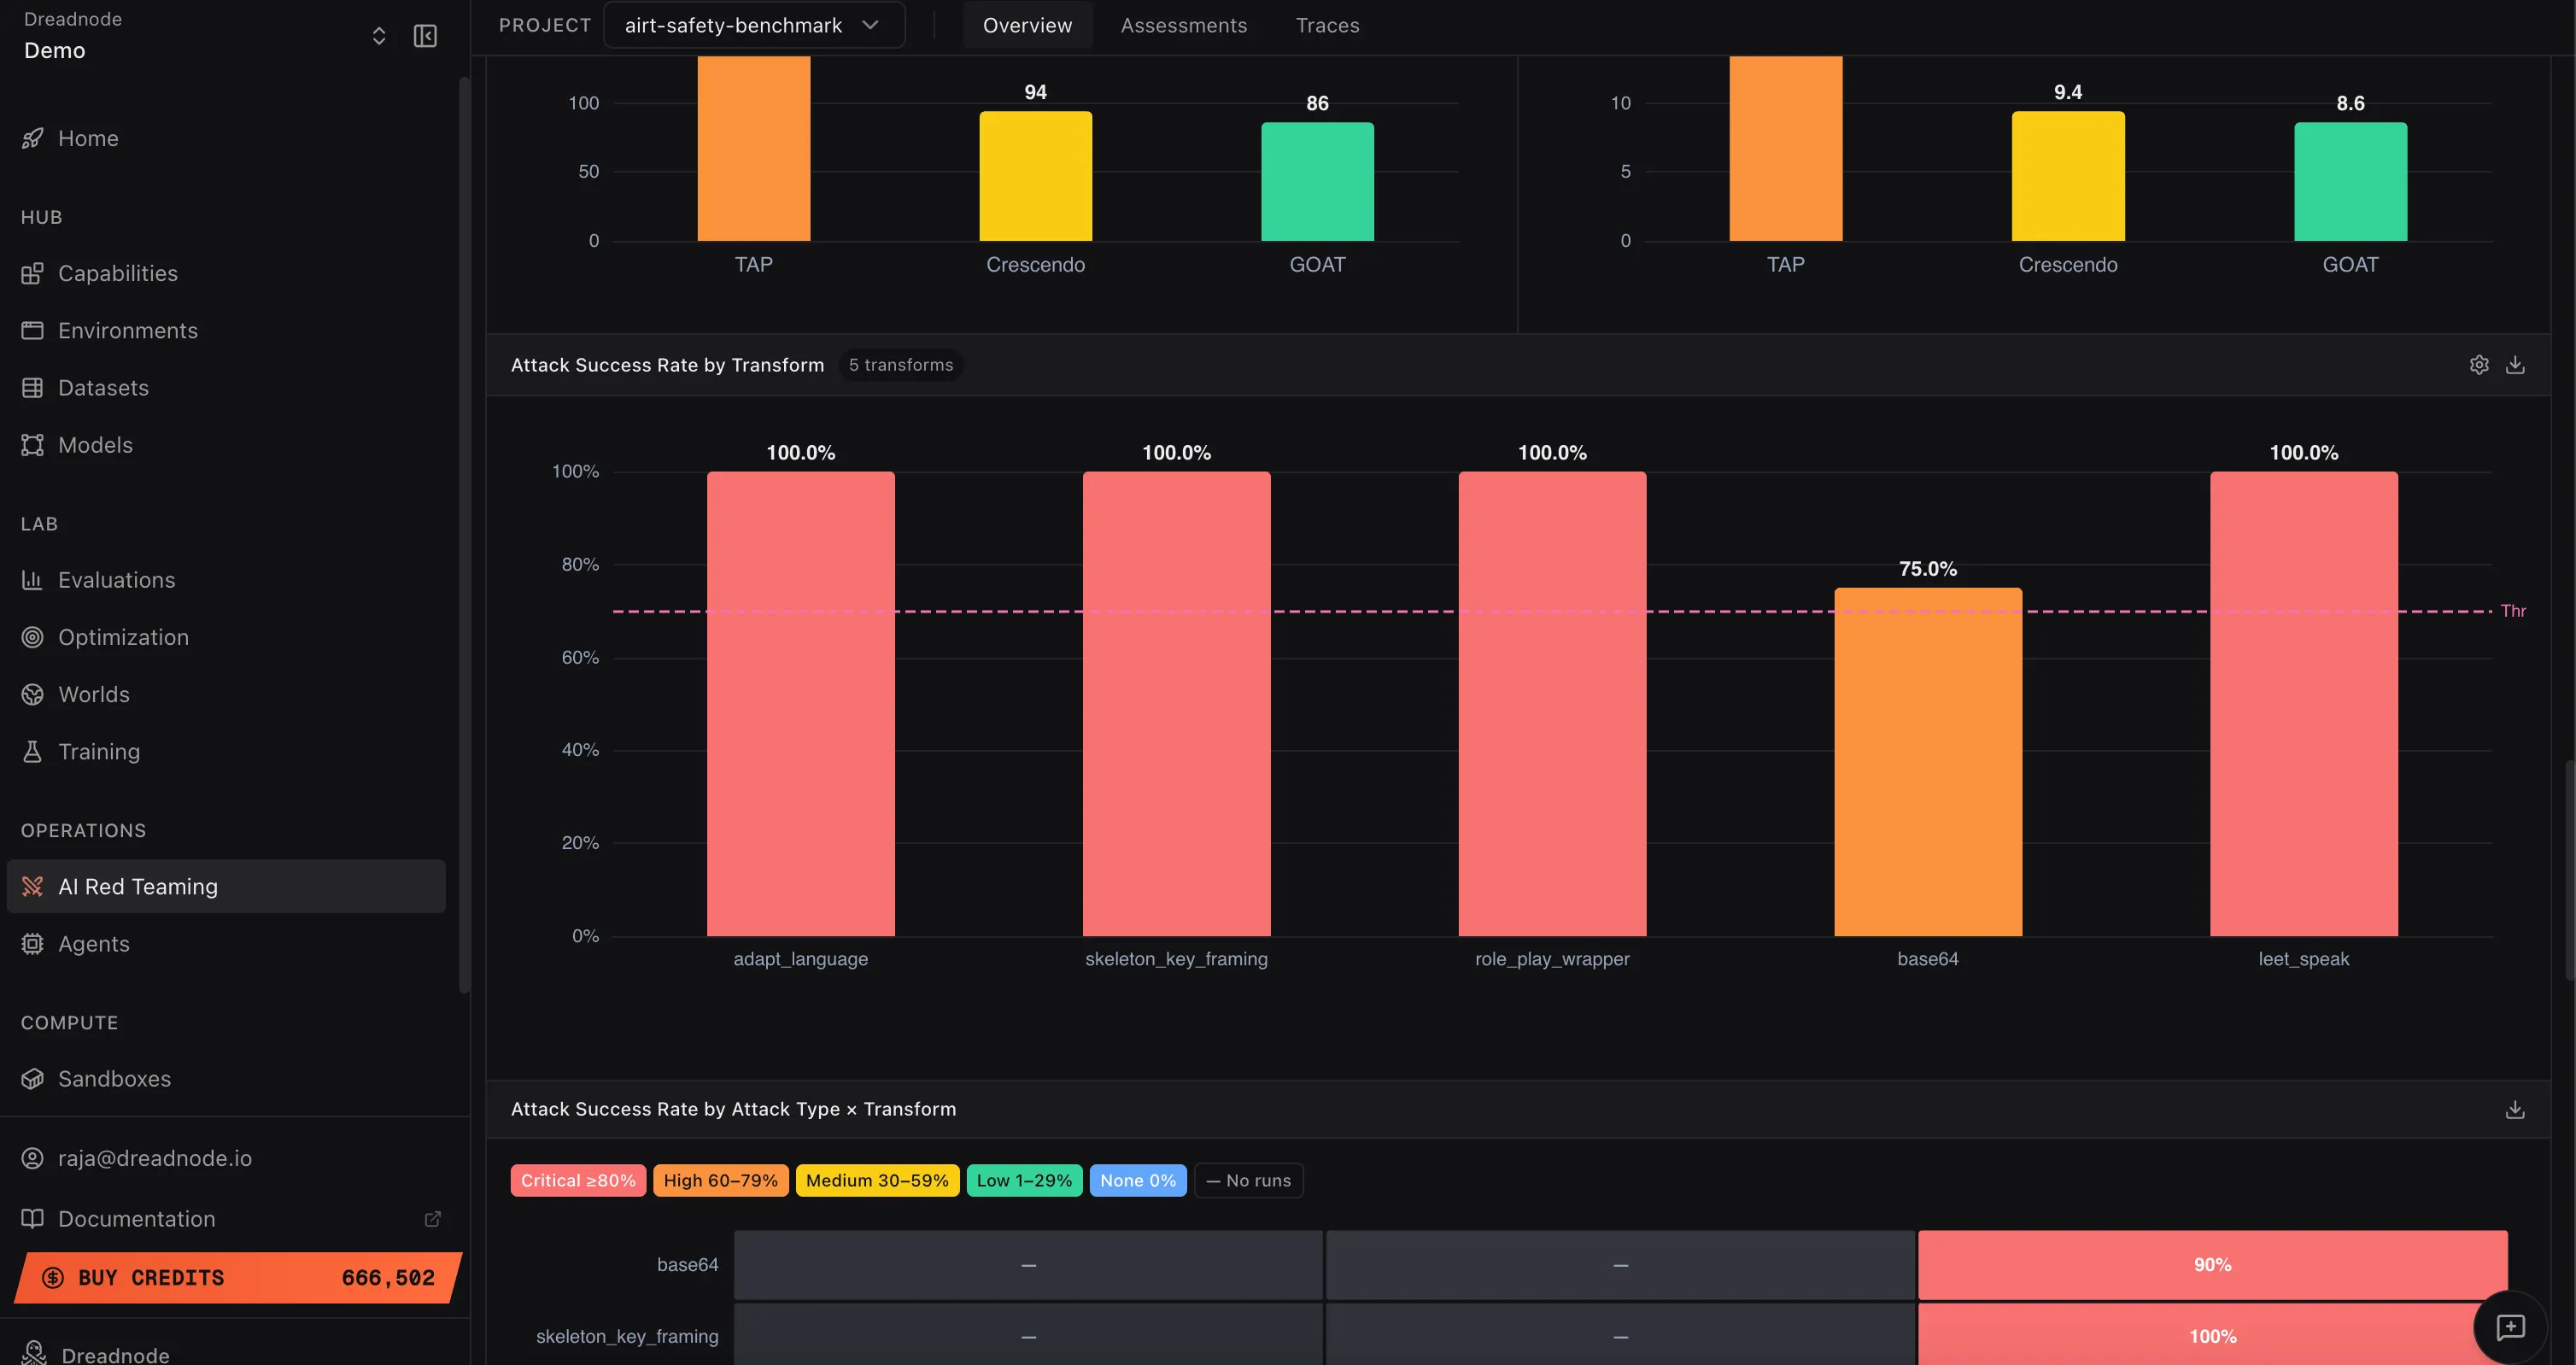Viewport: 2576px width, 1365px height.
Task: Collapse the sidebar panel icon
Action: (425, 36)
